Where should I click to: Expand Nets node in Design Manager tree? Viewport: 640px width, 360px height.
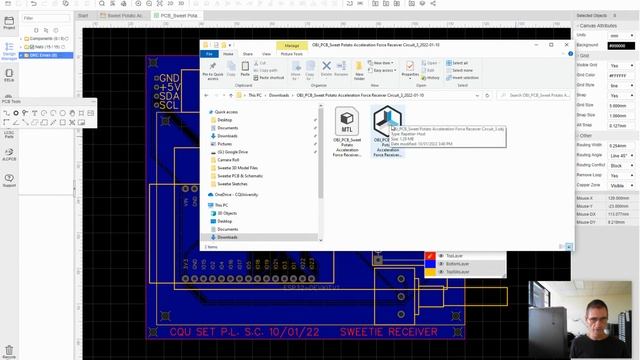[x=21, y=47]
